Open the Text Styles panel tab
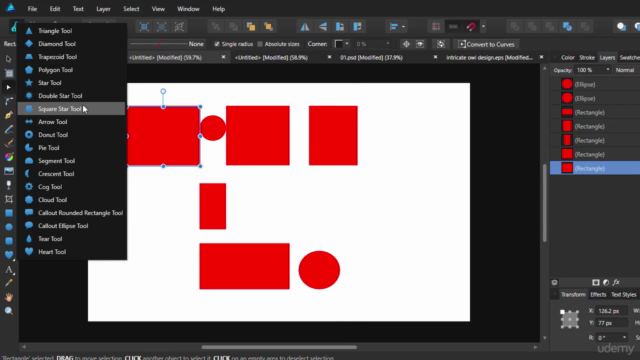 (x=623, y=294)
